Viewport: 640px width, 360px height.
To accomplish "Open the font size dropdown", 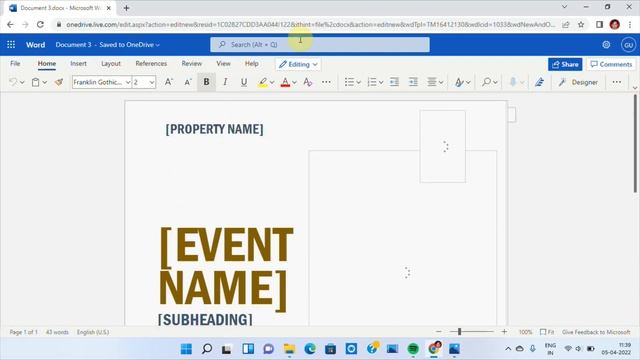I will (152, 82).
